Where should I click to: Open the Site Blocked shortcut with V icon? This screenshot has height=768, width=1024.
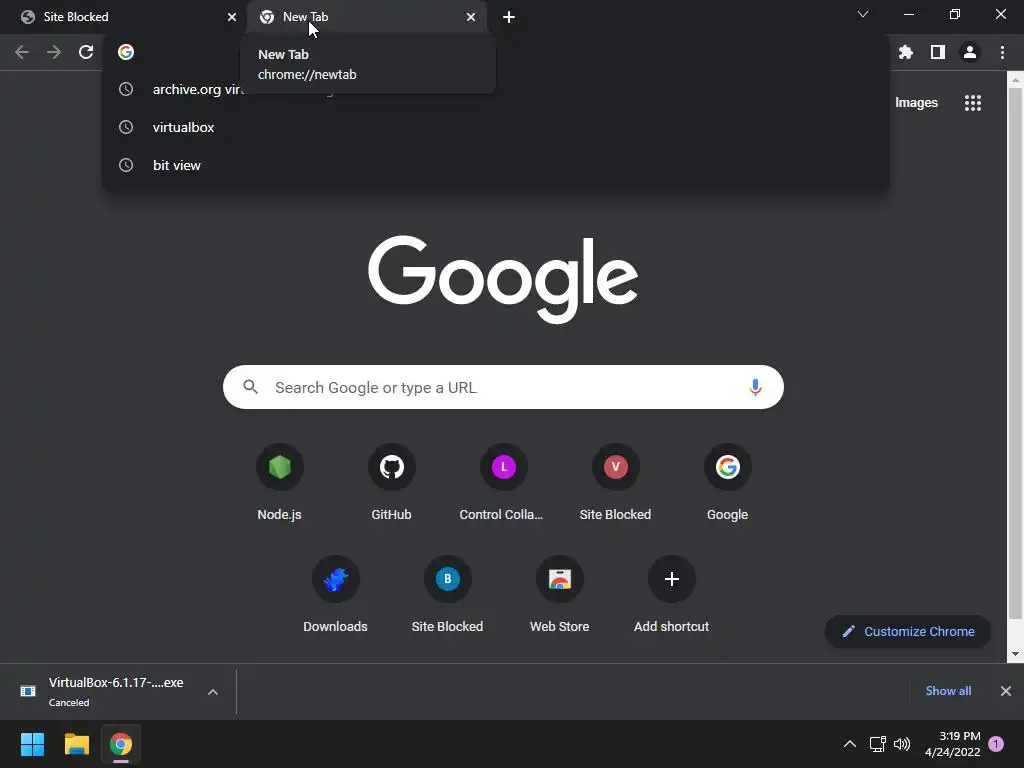(615, 483)
